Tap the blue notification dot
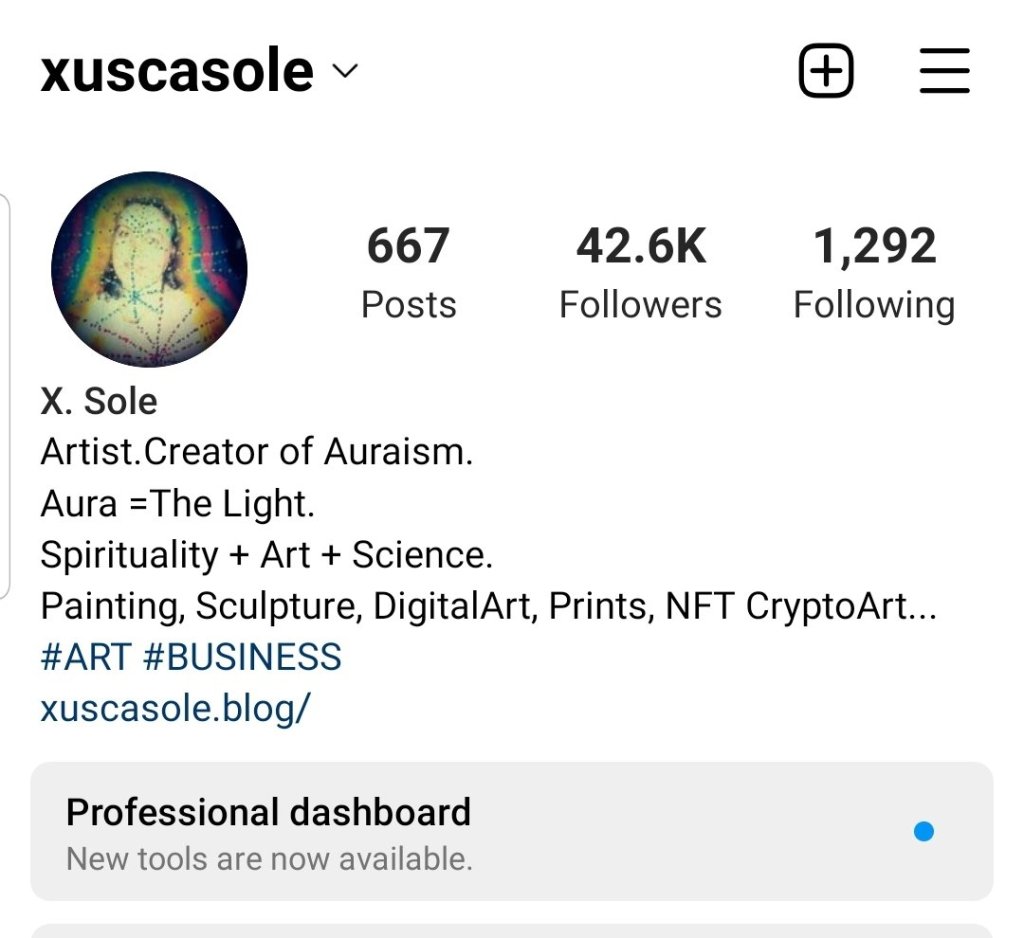The height and width of the screenshot is (938, 1024). click(x=924, y=831)
